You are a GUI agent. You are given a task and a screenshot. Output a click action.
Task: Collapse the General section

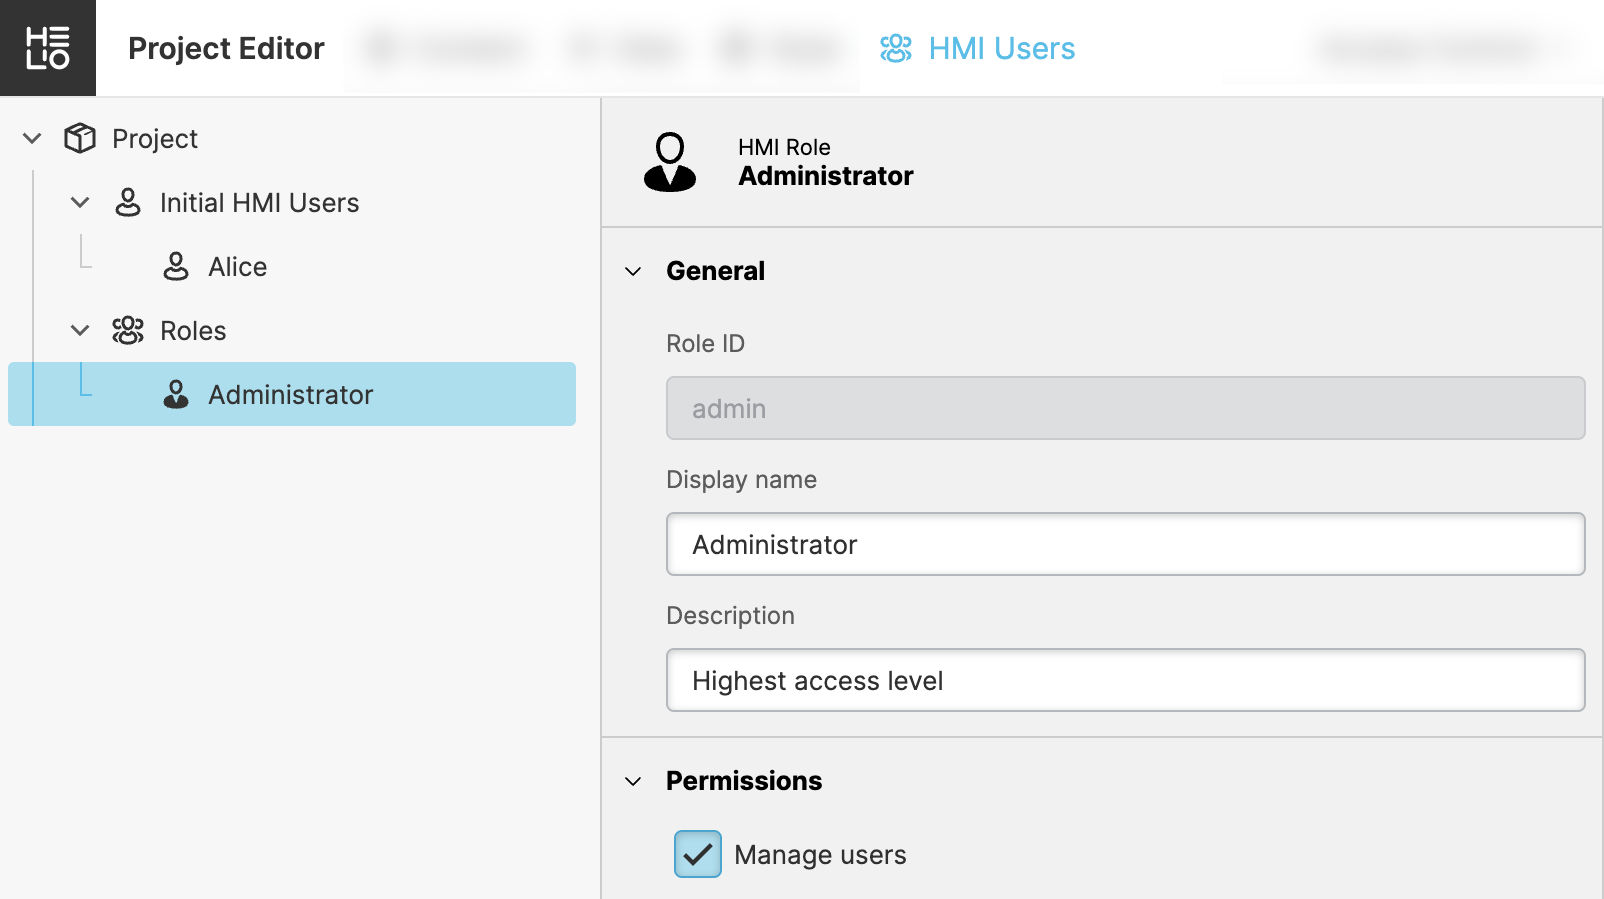(633, 271)
